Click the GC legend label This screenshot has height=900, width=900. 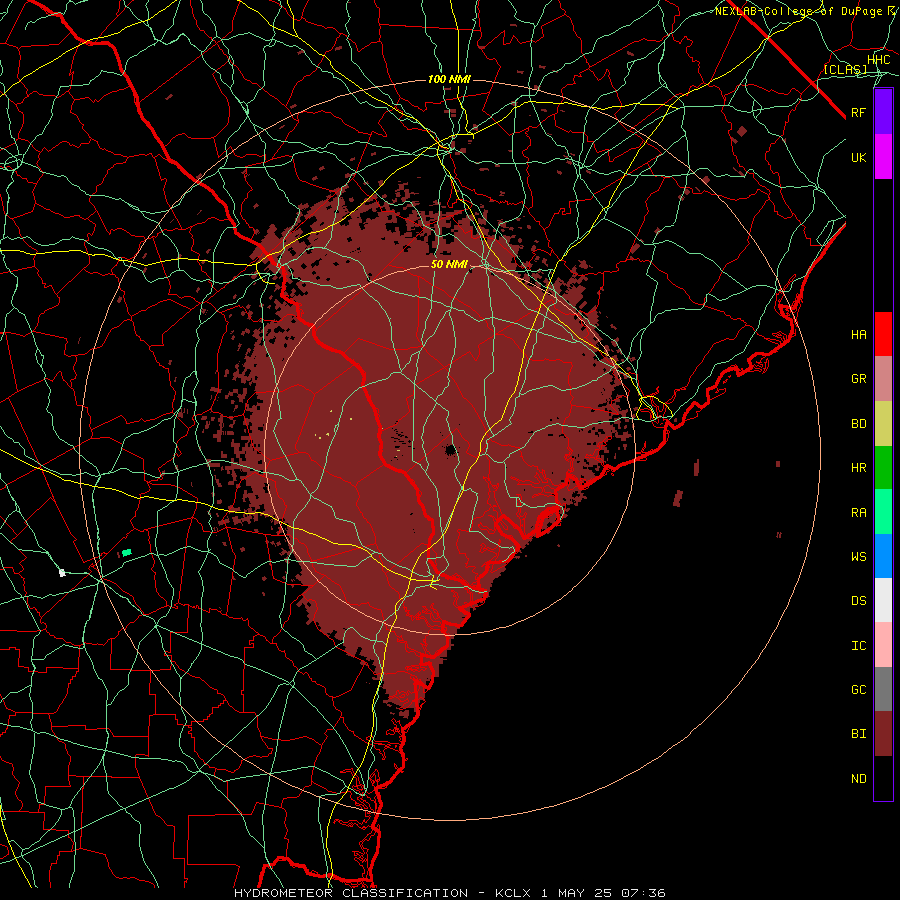(x=859, y=690)
